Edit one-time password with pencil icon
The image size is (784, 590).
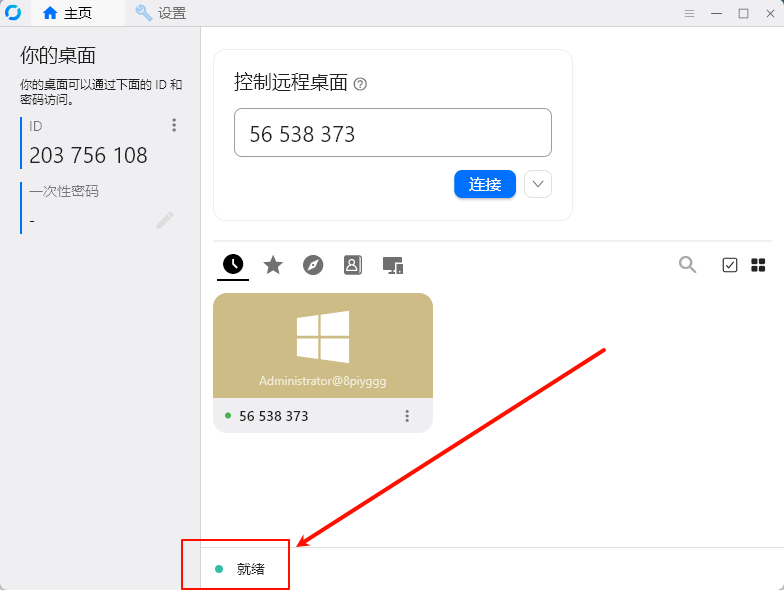click(165, 220)
